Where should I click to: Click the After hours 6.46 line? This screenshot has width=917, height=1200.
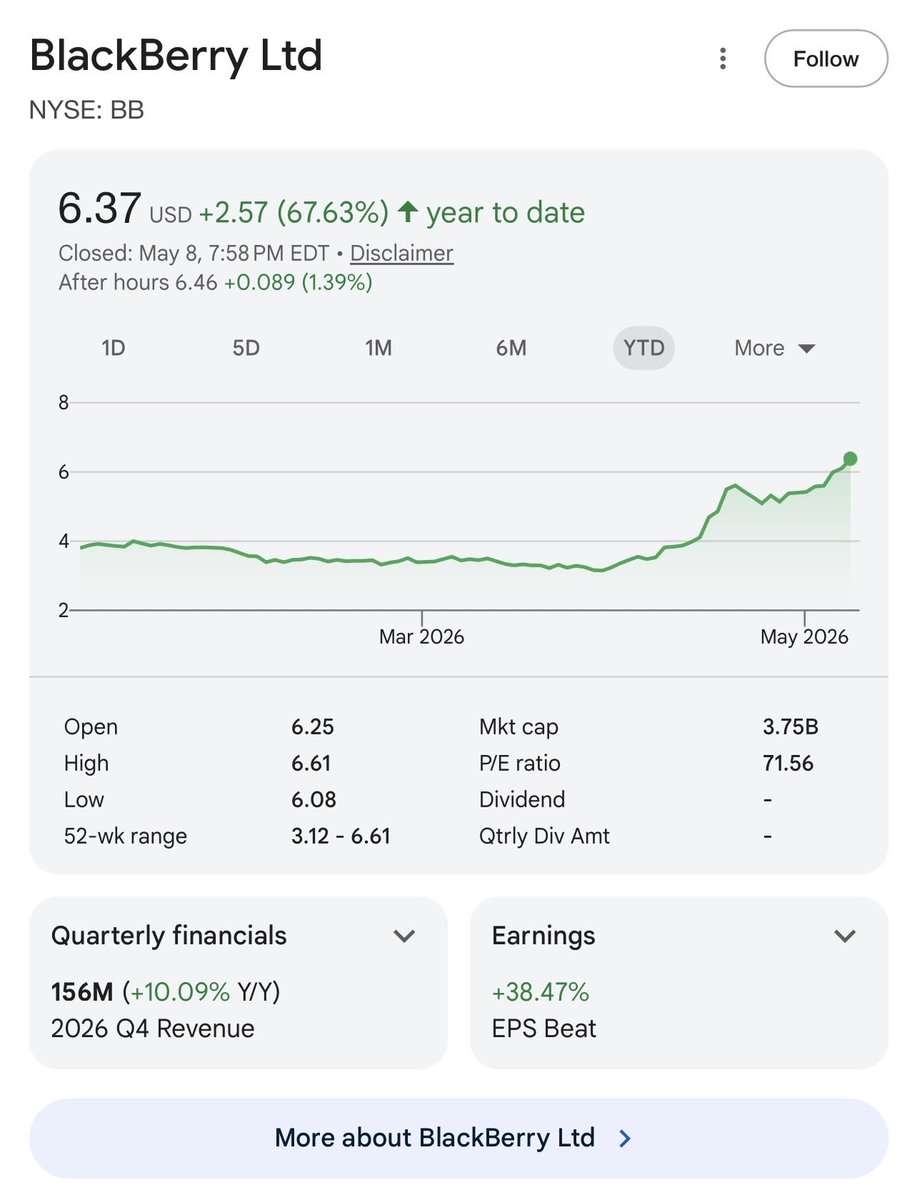(x=215, y=283)
